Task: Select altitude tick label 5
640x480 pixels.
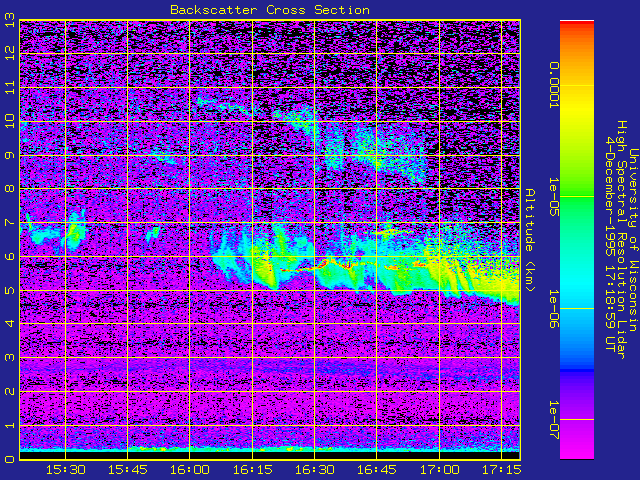Action: [10, 290]
